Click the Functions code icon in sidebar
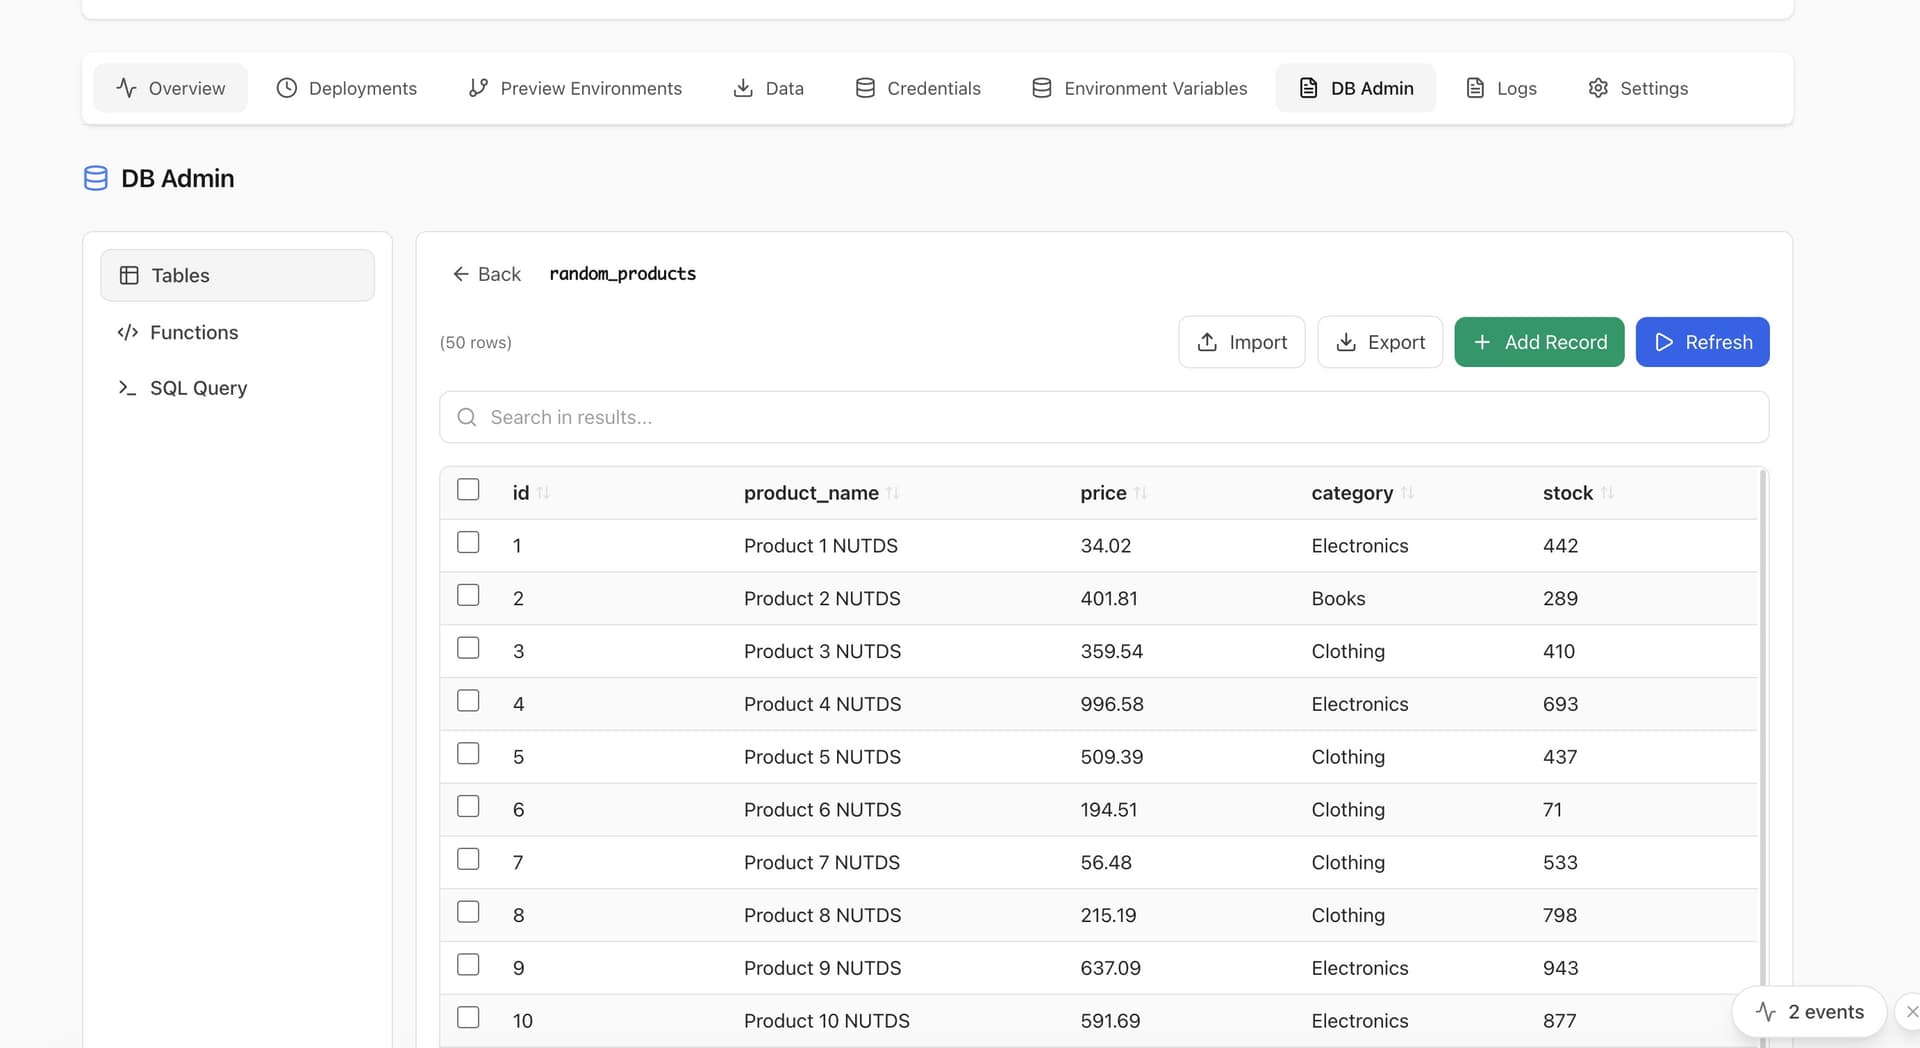The width and height of the screenshot is (1920, 1048). click(127, 332)
